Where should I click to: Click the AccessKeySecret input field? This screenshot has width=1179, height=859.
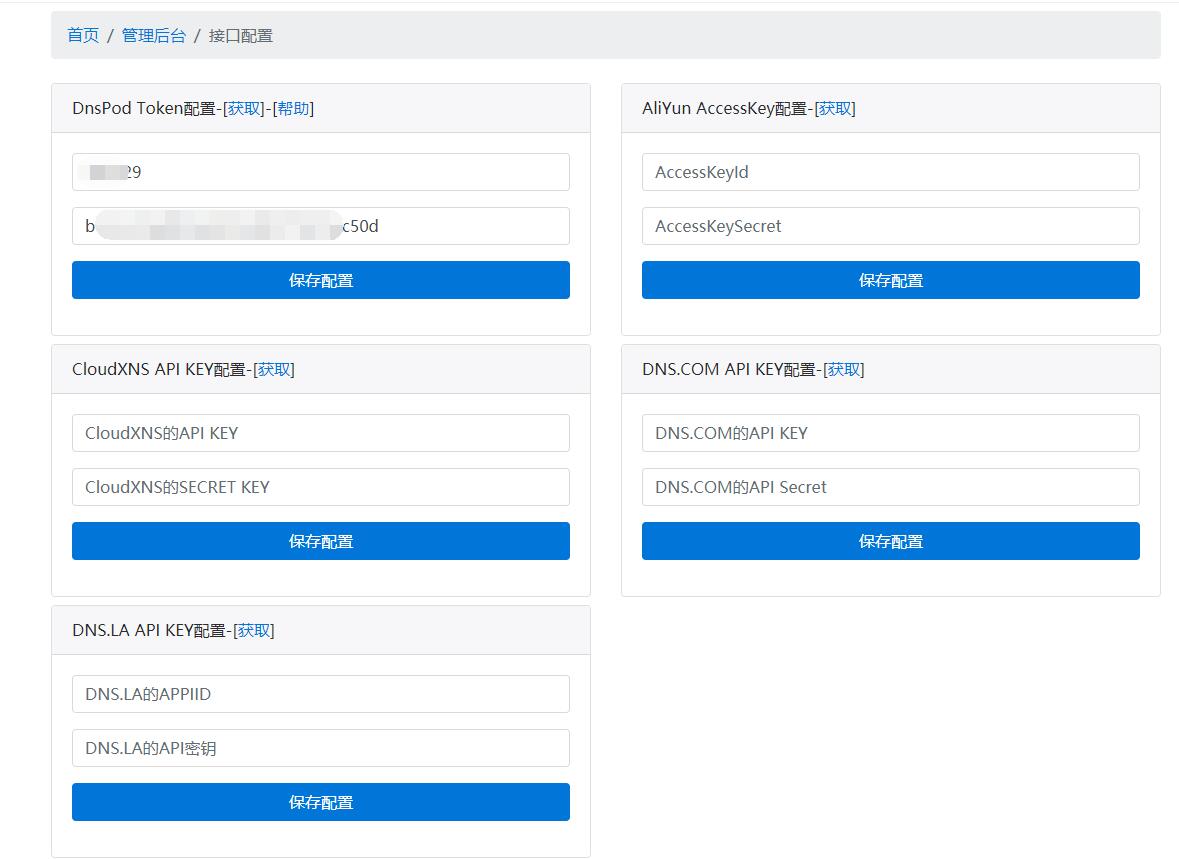click(890, 225)
